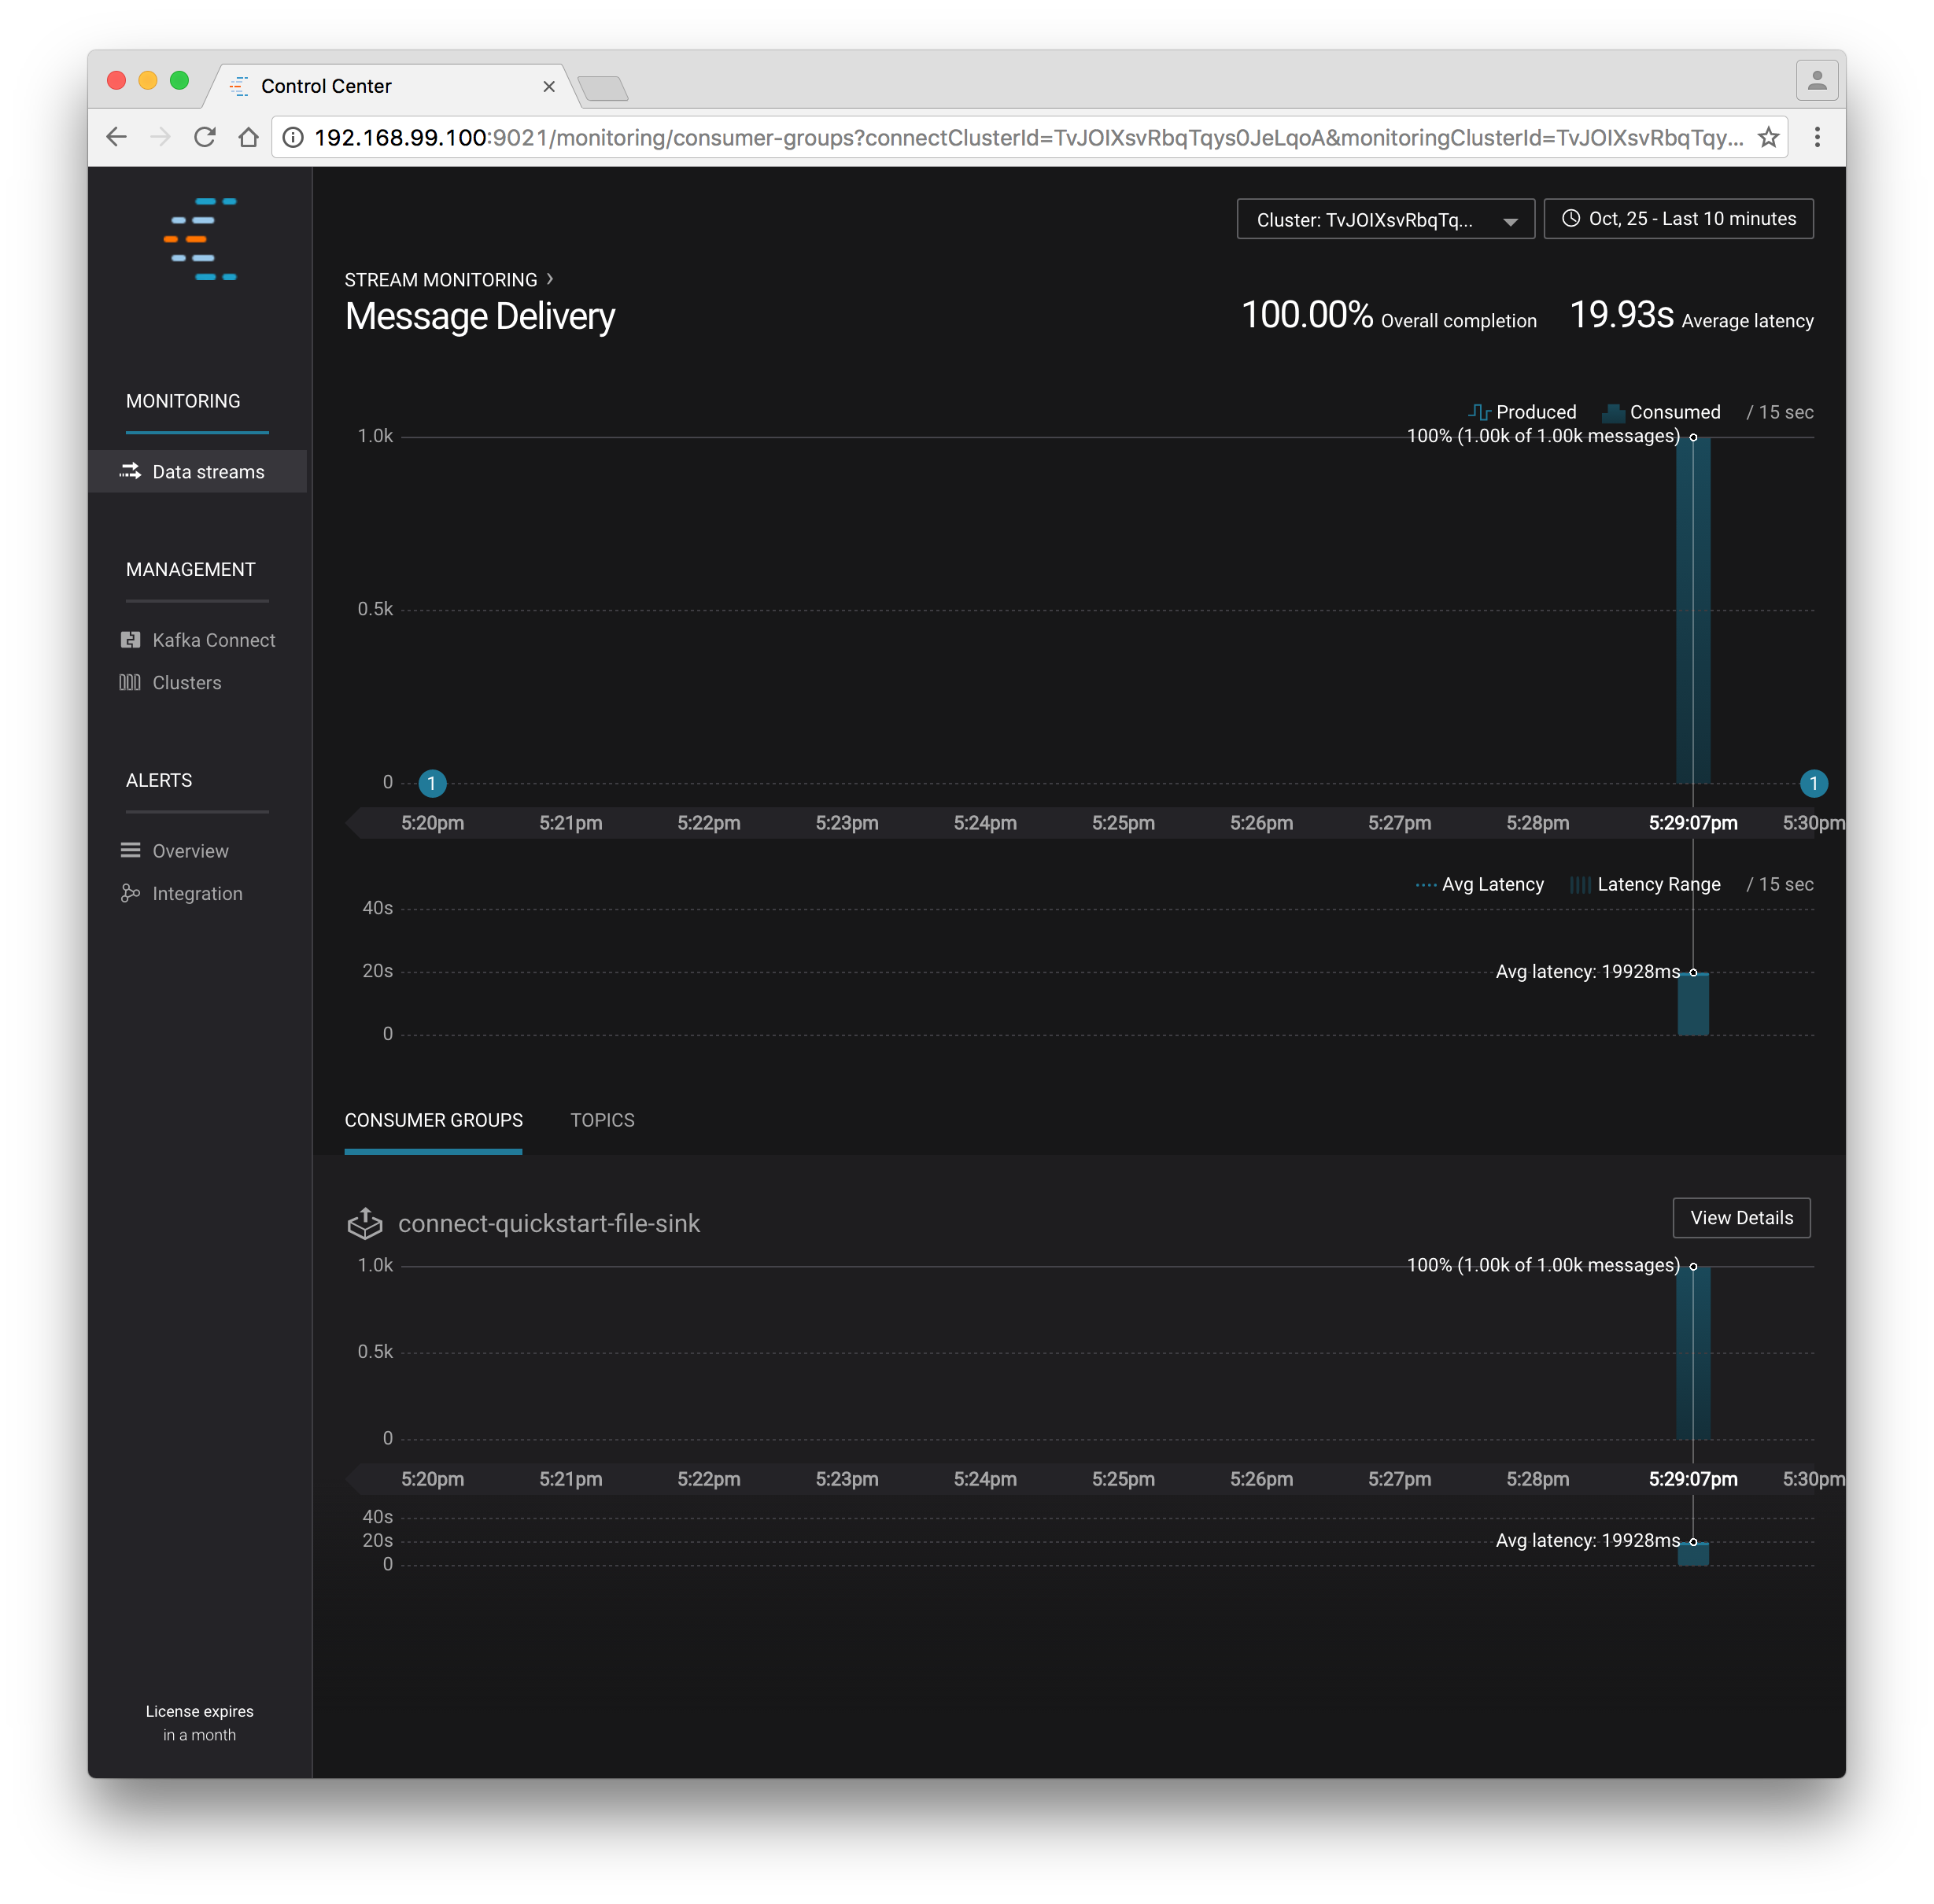Toggle Latency Range legend item
The image size is (1934, 1904).
pyautogui.click(x=1645, y=884)
